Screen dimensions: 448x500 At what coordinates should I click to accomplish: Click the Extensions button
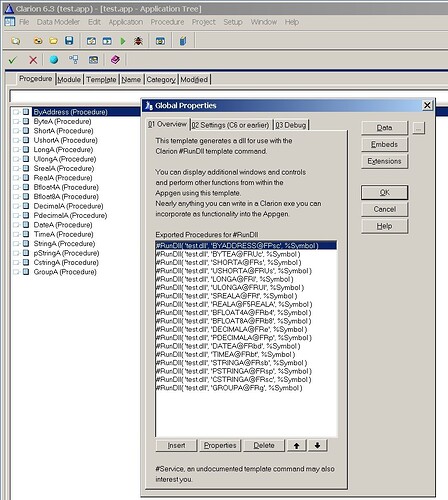point(384,161)
